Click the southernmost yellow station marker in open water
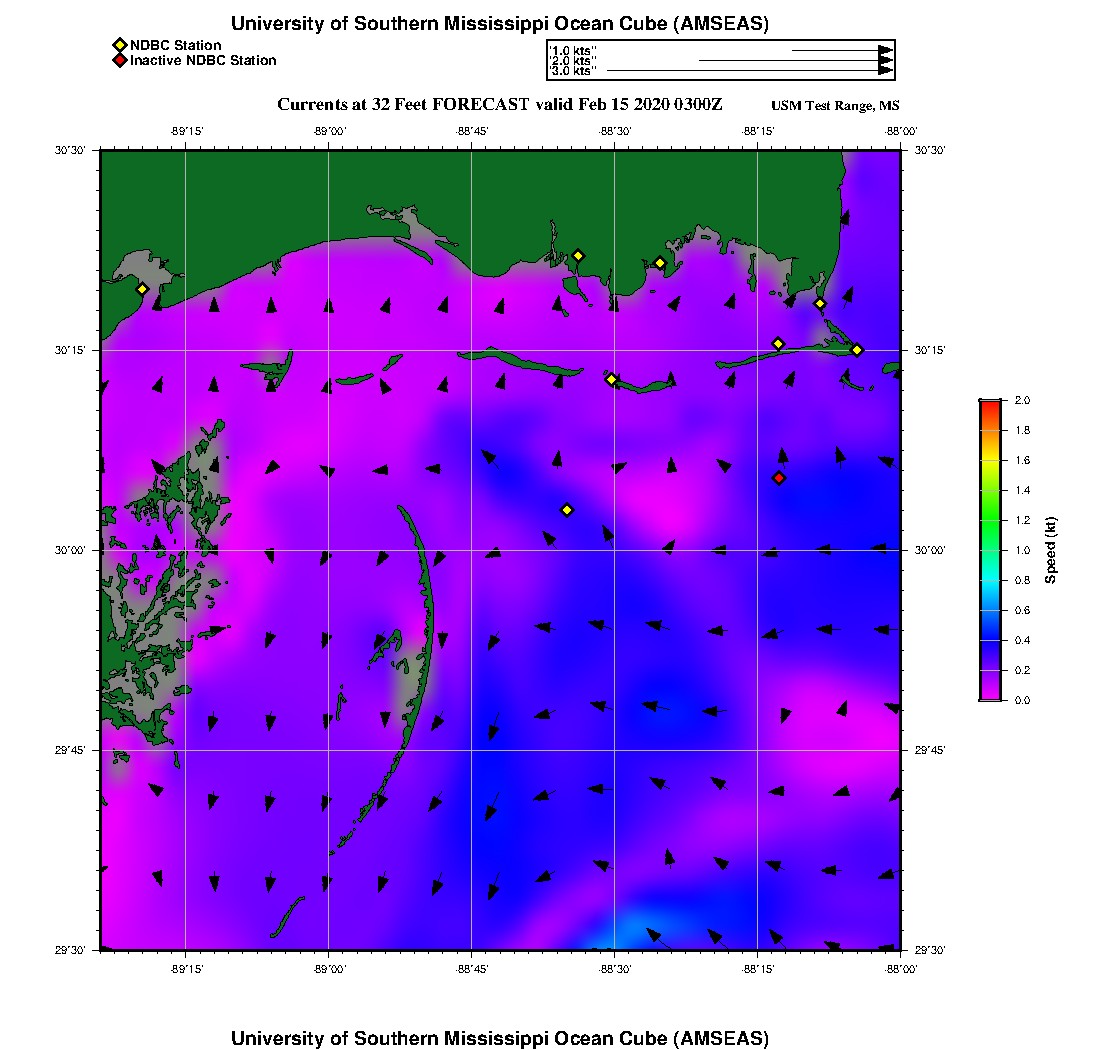The height and width of the screenshot is (1050, 1100). click(x=567, y=510)
